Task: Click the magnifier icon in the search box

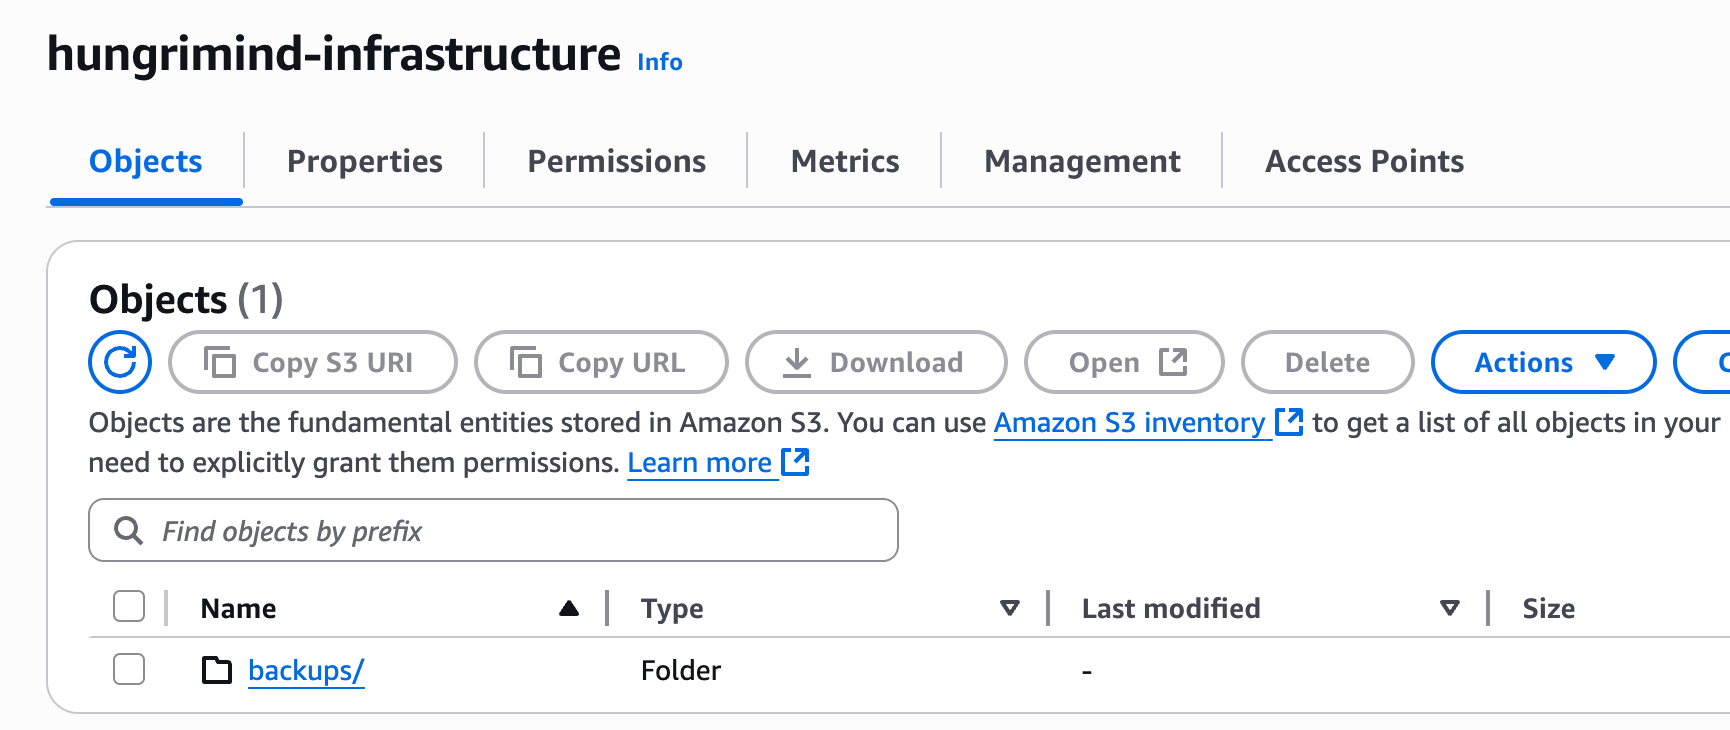Action: [x=128, y=530]
